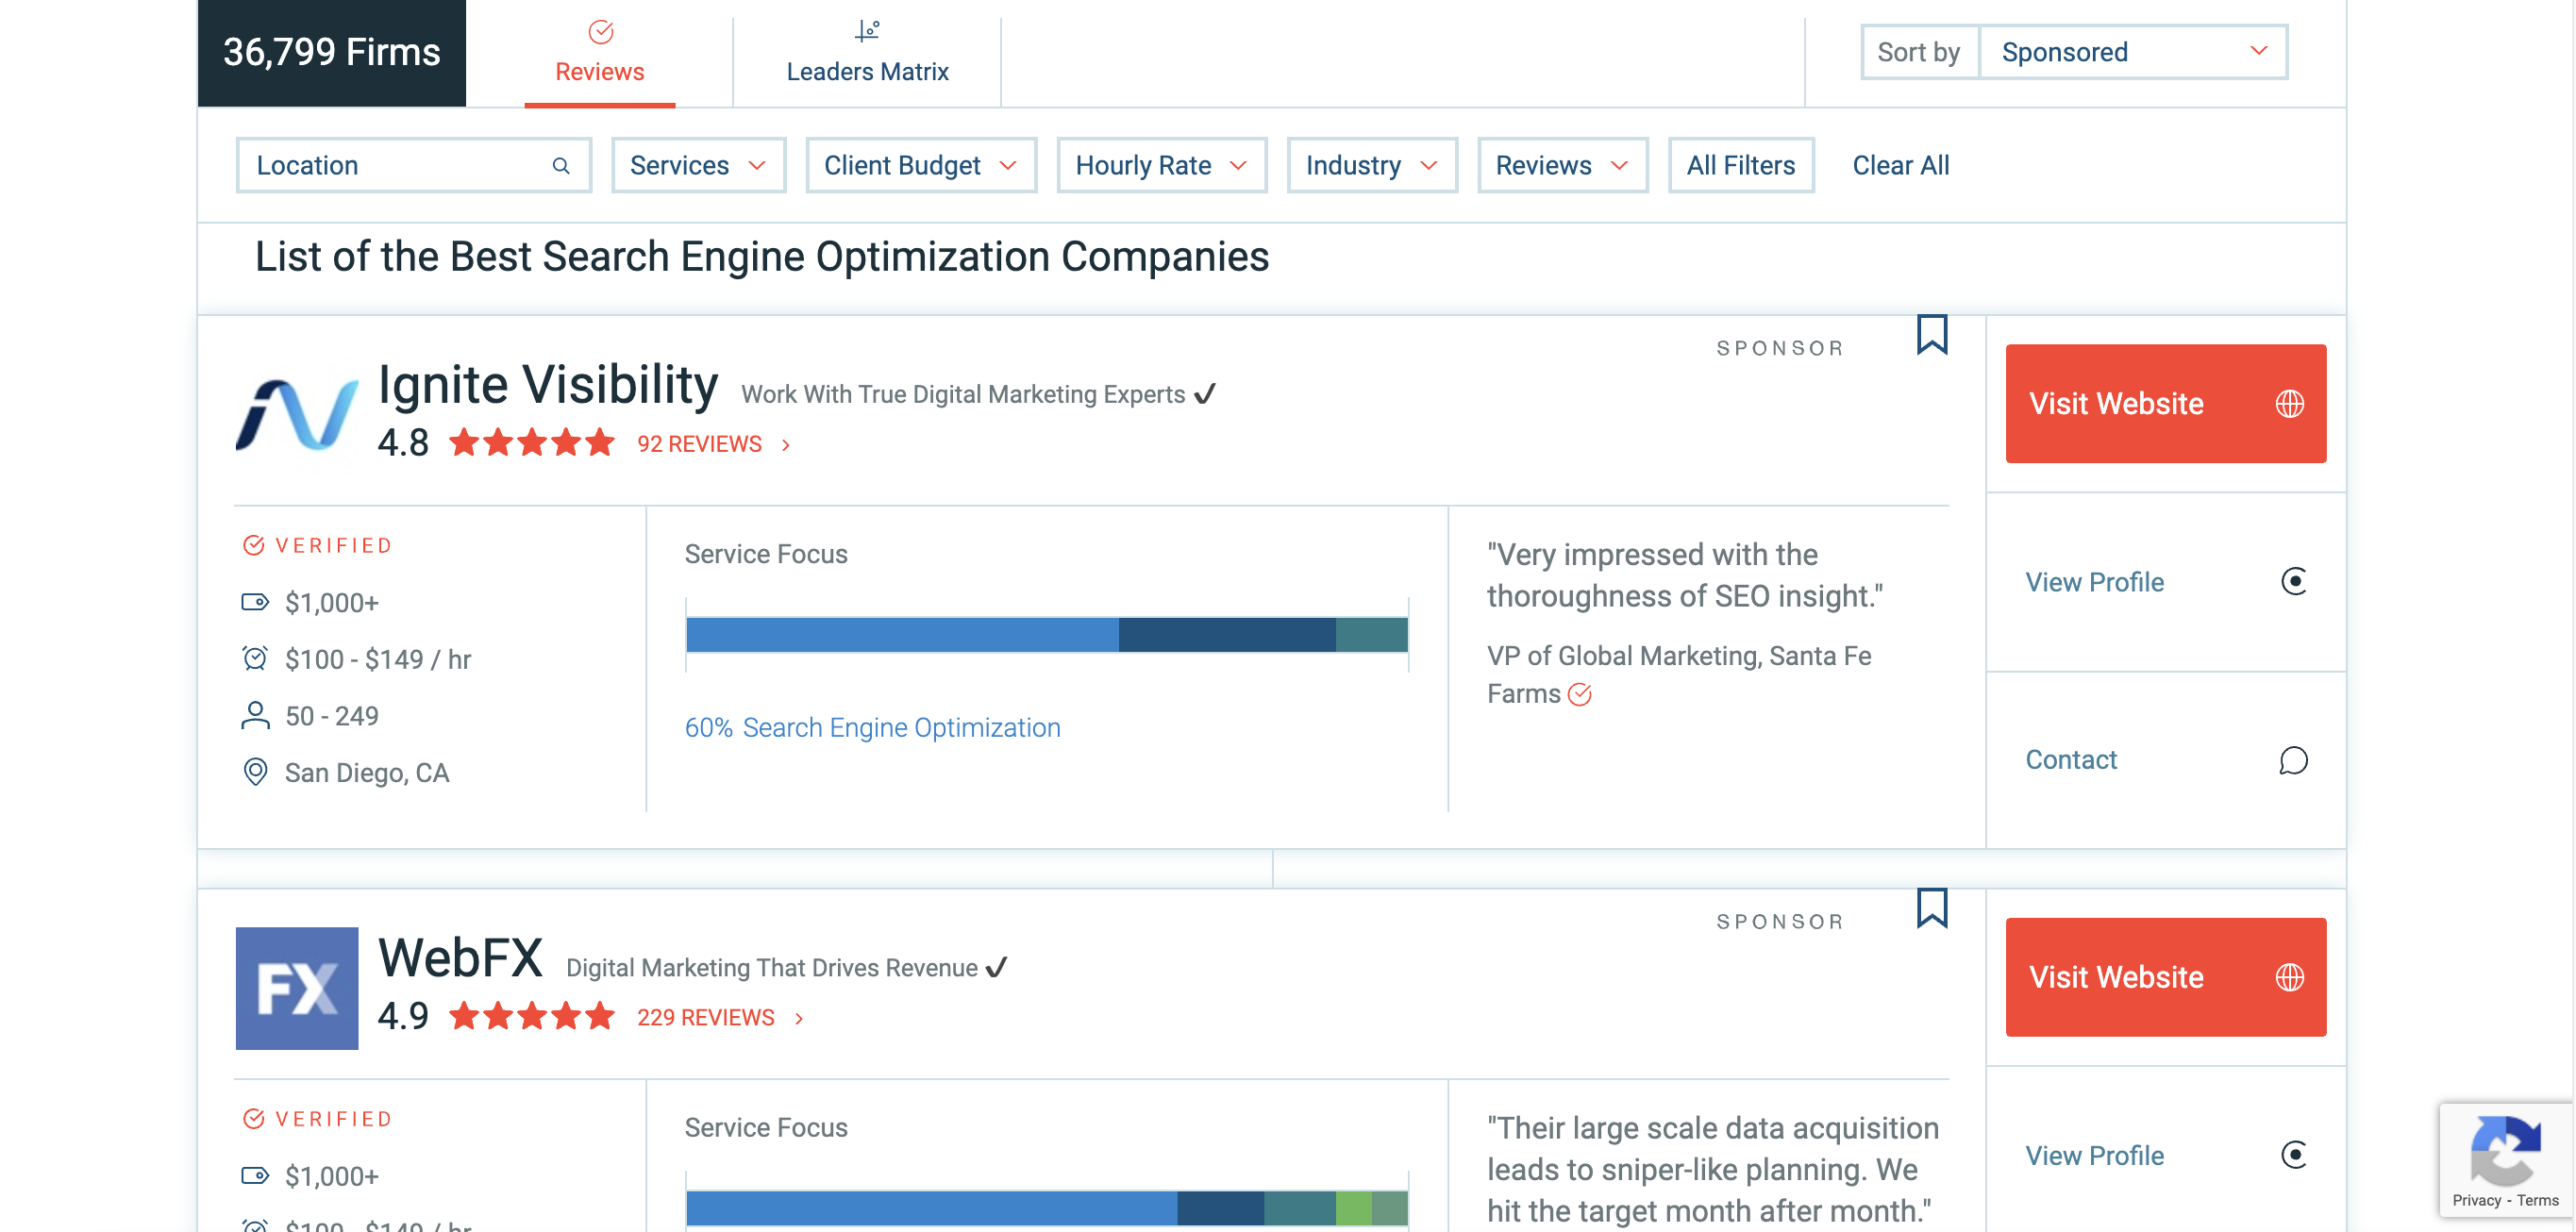The width and height of the screenshot is (2576, 1232).
Task: Click the verified check icon after Santa Fe Farms
Action: tap(1579, 694)
